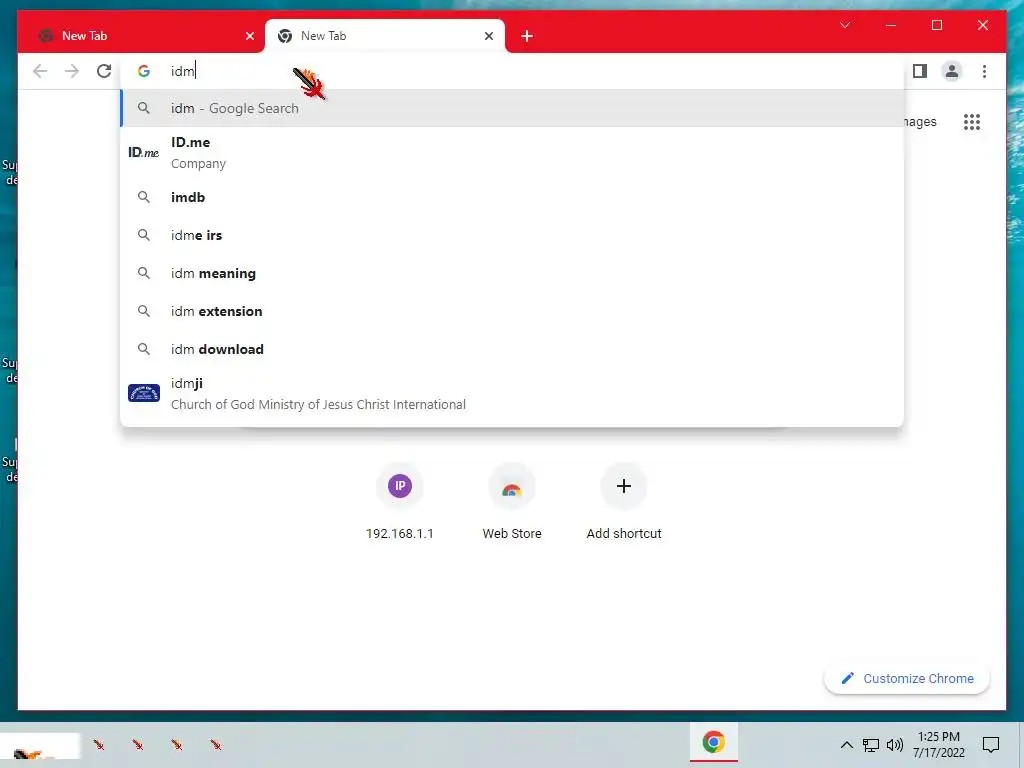Close the active second New Tab tab
This screenshot has height=768, width=1024.
pyautogui.click(x=488, y=37)
